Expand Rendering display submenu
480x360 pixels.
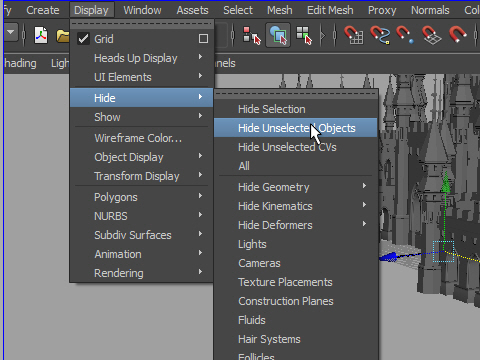141,273
